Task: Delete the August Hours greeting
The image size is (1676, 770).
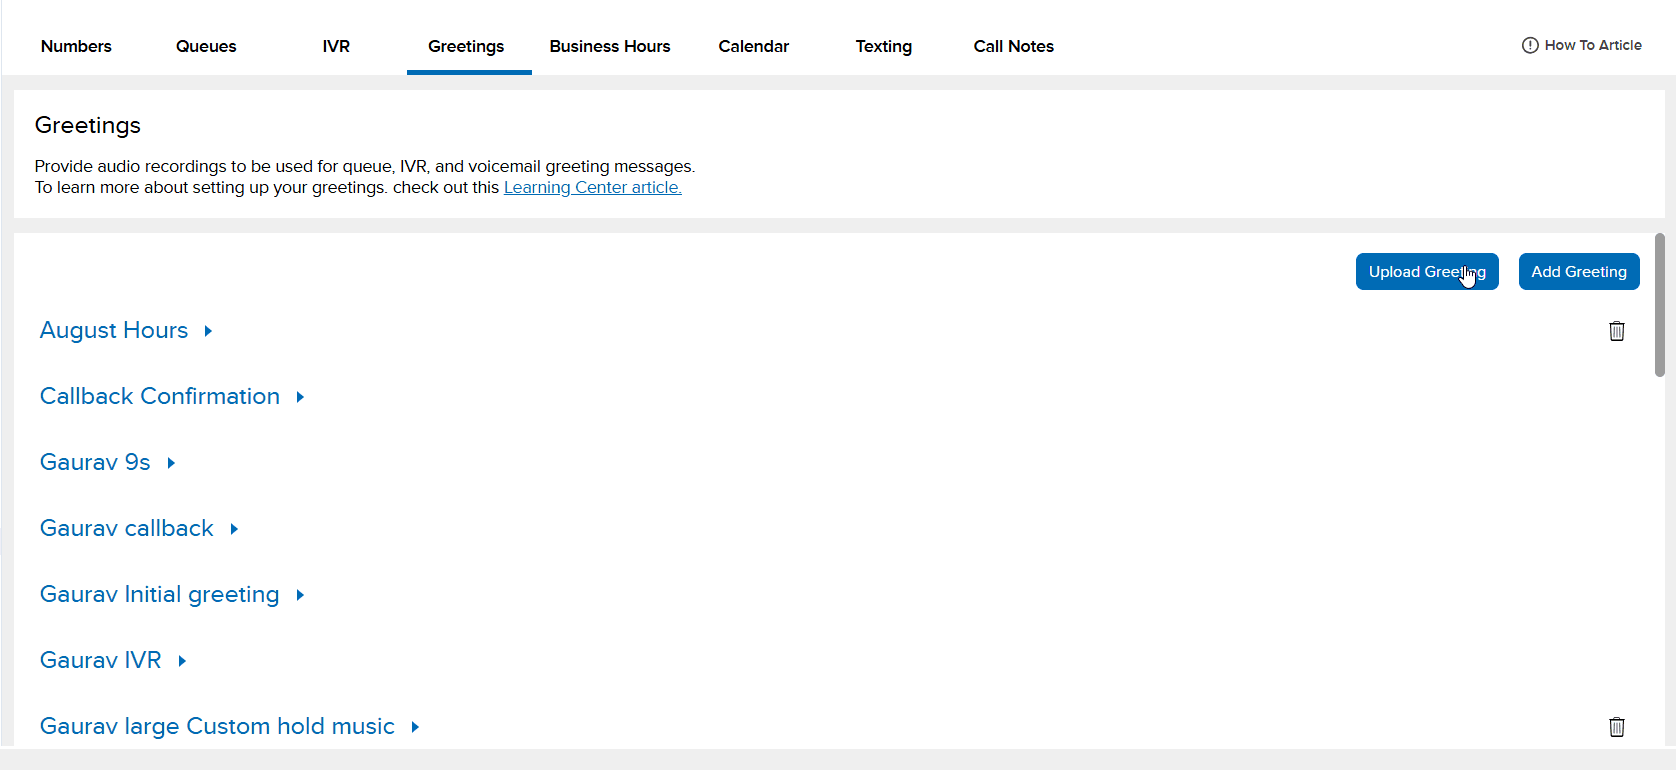Action: (x=1616, y=331)
